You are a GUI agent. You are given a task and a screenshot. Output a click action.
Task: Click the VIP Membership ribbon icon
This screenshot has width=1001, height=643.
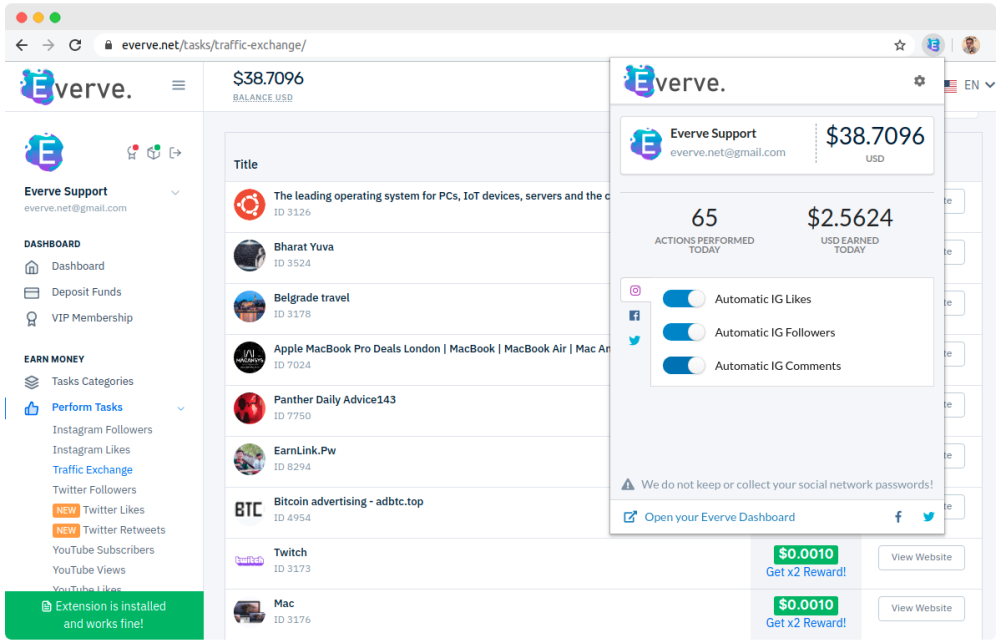point(32,319)
